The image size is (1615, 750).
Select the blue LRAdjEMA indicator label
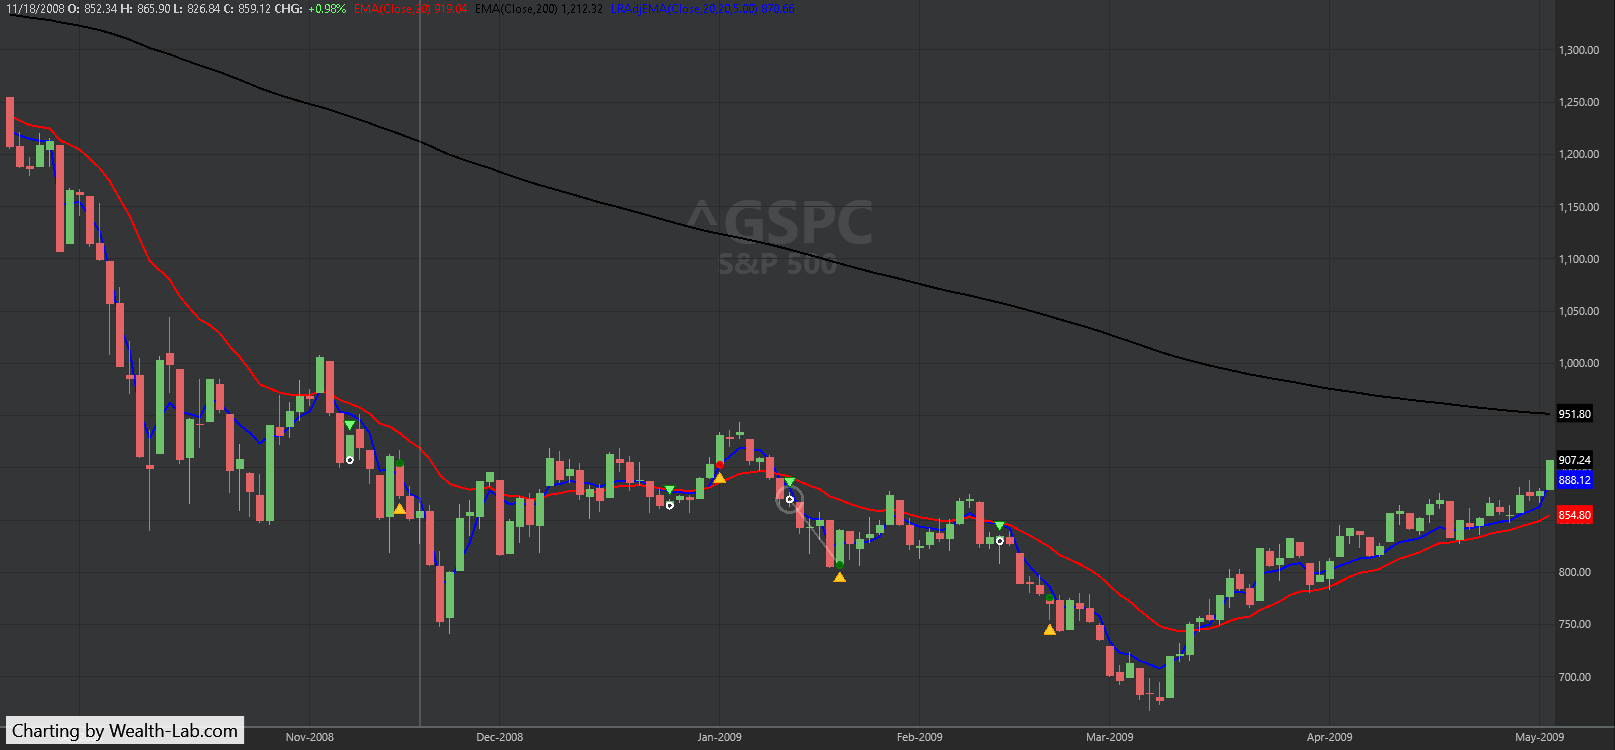pyautogui.click(x=702, y=9)
